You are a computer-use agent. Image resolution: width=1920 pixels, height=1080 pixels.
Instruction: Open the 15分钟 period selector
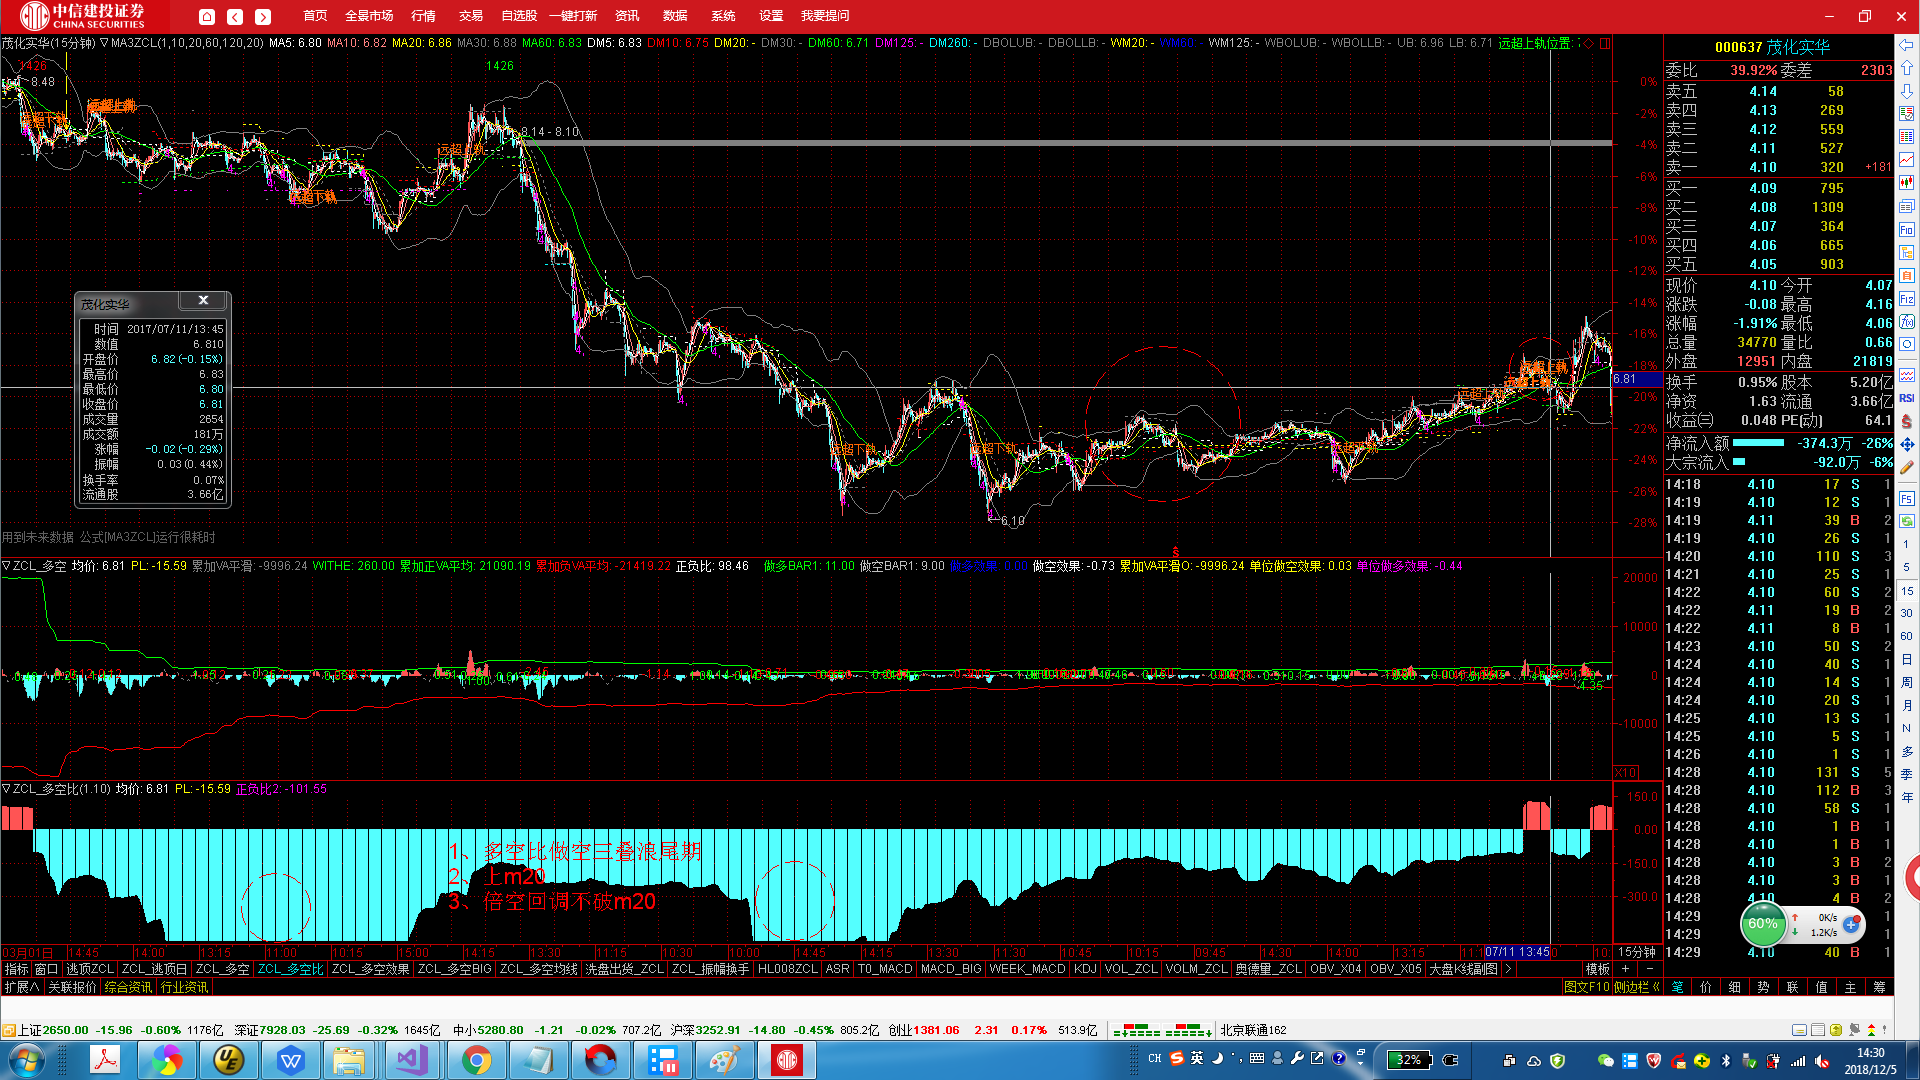point(1637,952)
